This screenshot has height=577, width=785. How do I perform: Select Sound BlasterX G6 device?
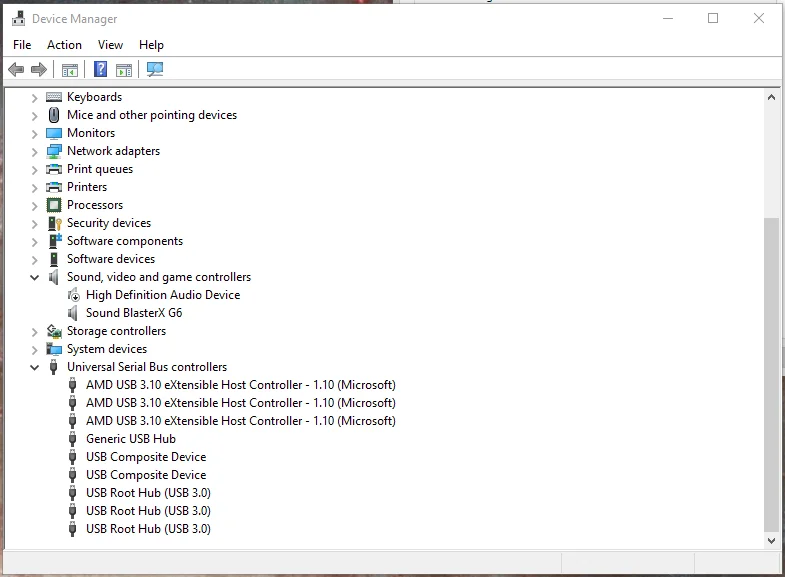pos(134,313)
